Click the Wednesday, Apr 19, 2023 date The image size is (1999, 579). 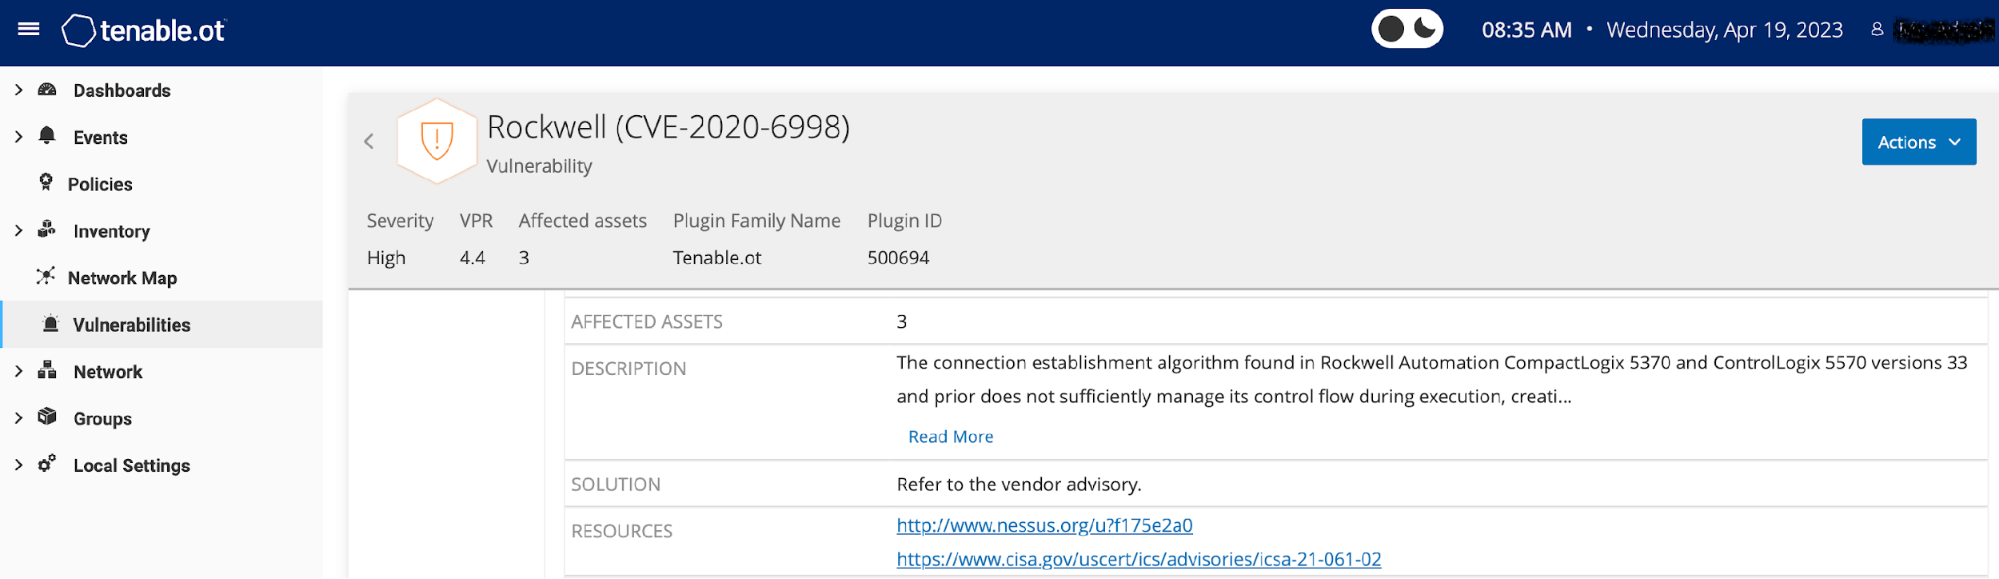point(1724,30)
